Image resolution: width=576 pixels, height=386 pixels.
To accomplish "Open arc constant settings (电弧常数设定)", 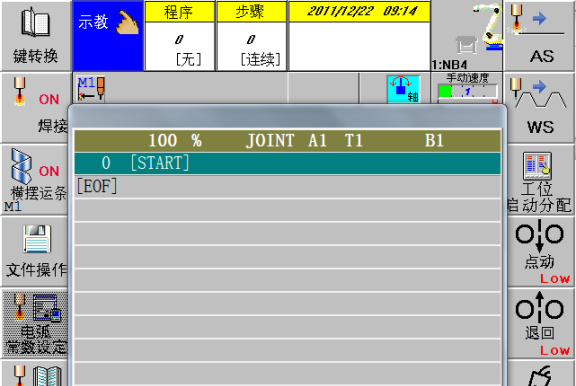I will pyautogui.click(x=35, y=323).
